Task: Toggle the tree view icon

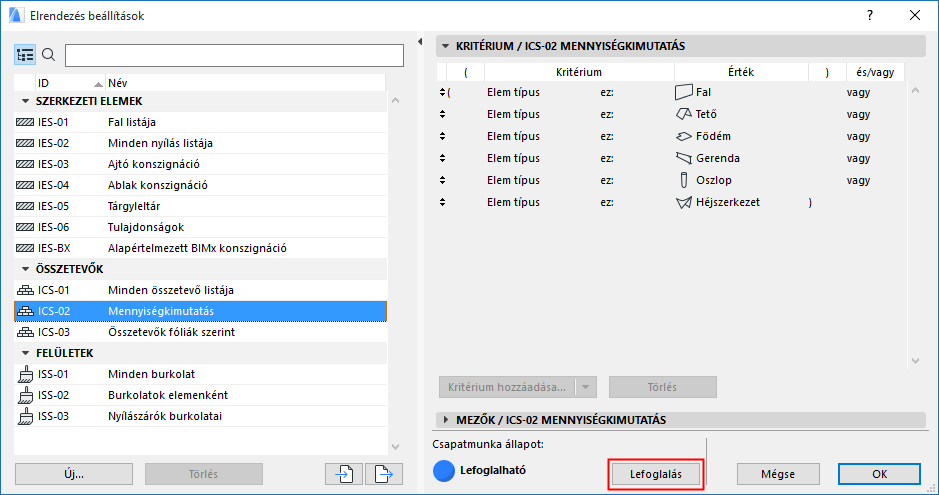Action: (25, 55)
